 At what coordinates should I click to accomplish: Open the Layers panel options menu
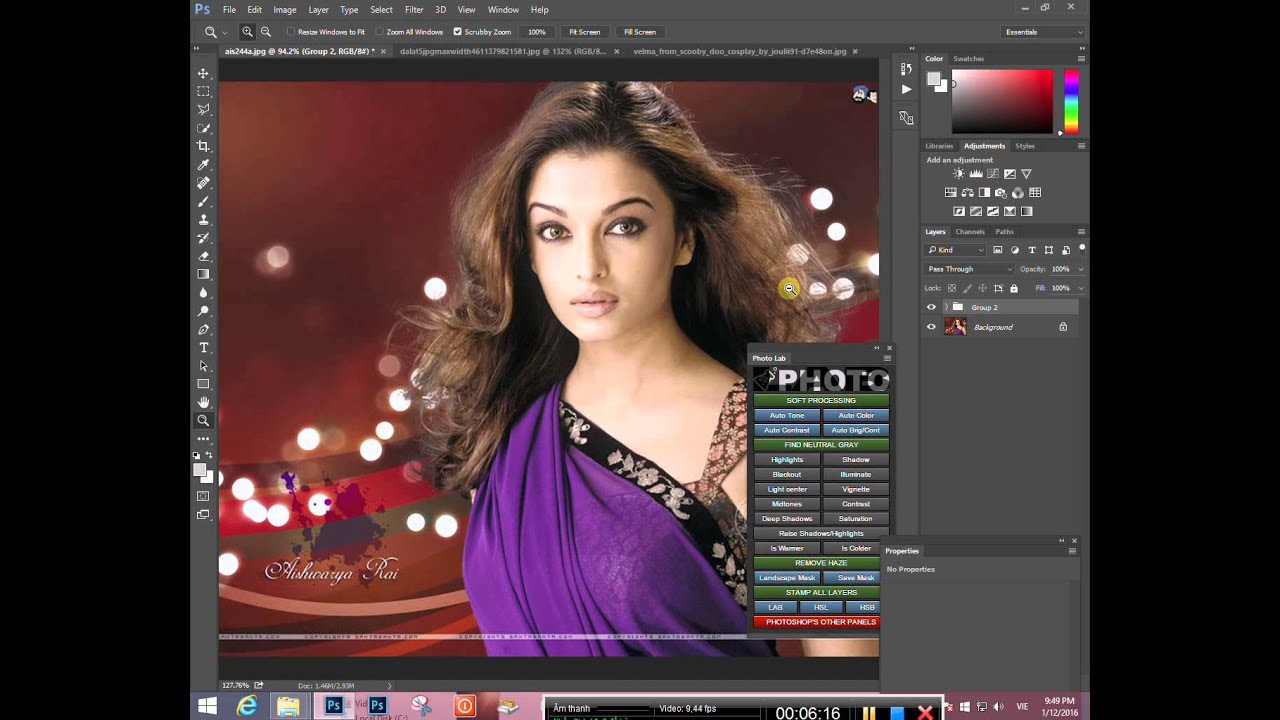1081,231
